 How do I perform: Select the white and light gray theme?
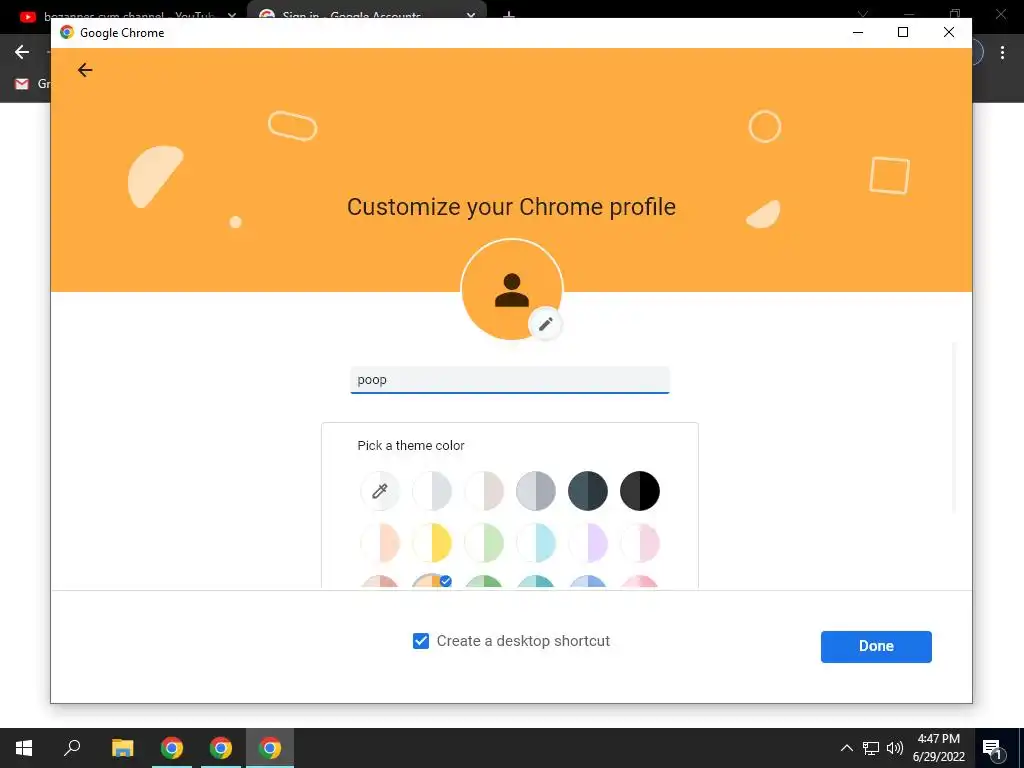tap(432, 490)
